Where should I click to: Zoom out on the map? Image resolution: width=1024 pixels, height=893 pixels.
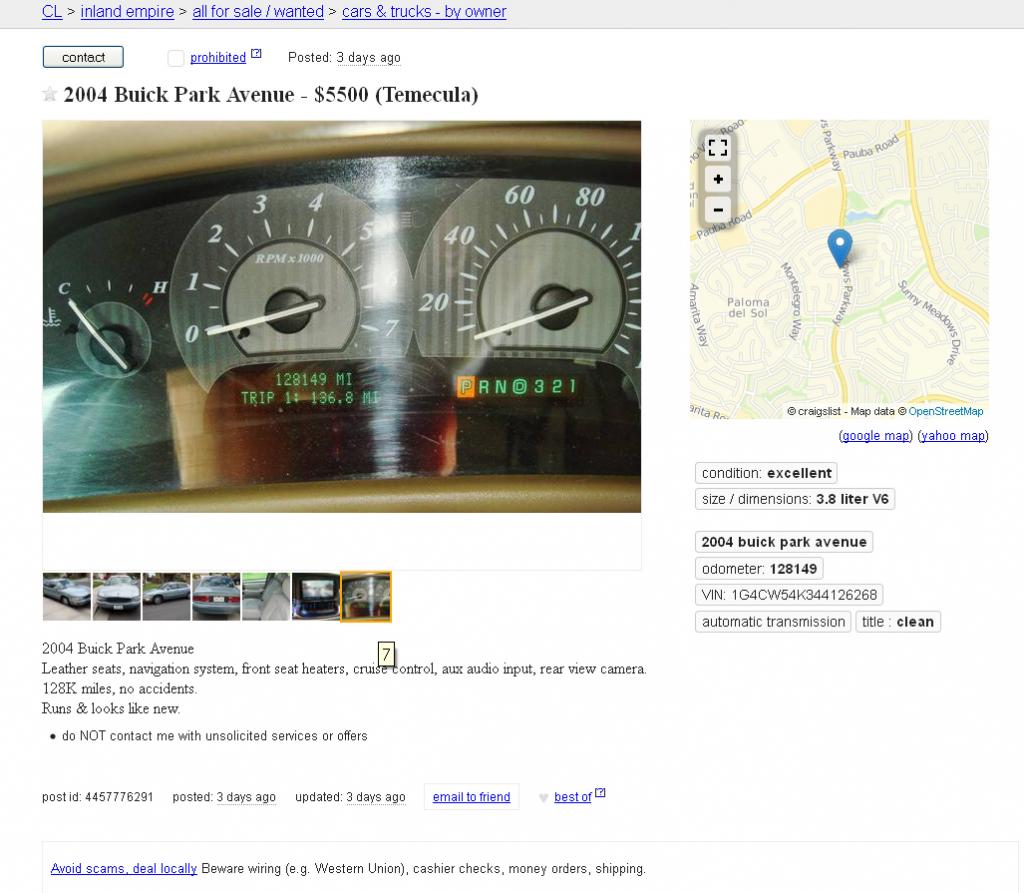(x=718, y=210)
